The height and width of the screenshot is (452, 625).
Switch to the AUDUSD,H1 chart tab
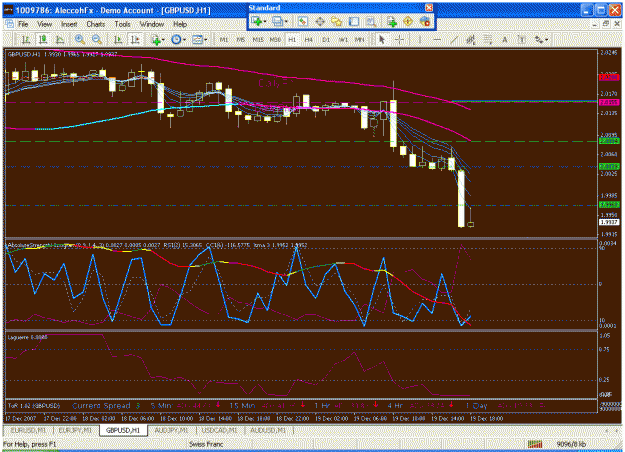(268, 430)
